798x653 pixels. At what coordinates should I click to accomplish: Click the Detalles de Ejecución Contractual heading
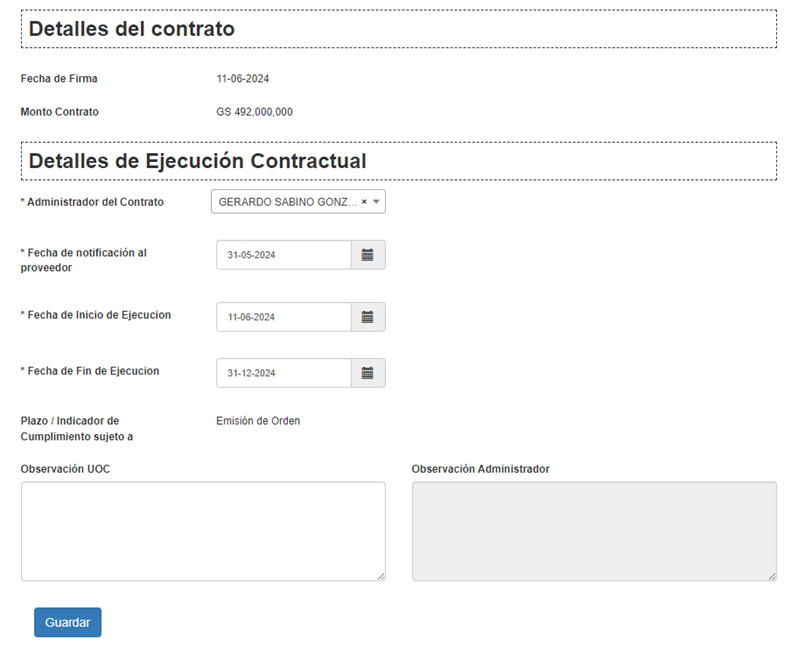[197, 161]
